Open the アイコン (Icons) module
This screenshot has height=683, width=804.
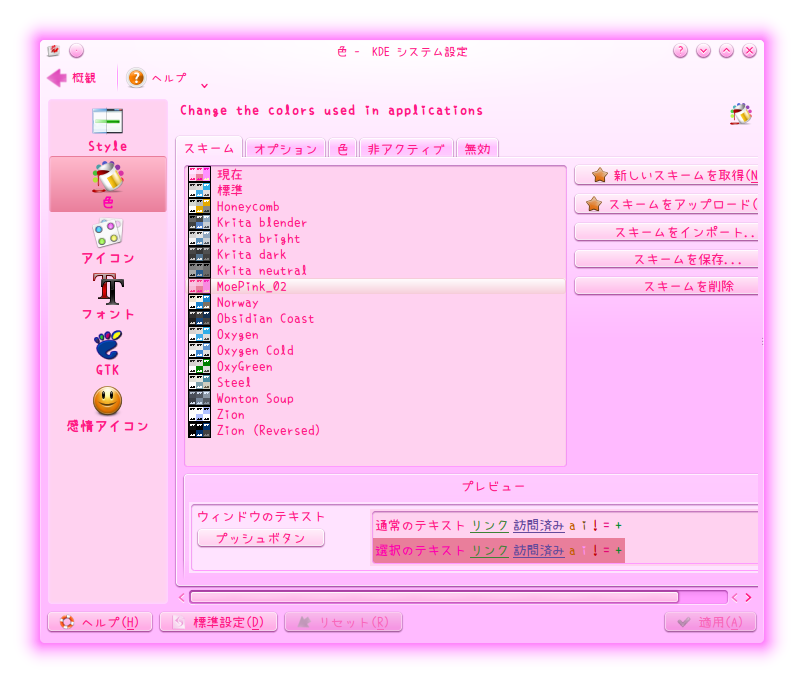(108, 241)
